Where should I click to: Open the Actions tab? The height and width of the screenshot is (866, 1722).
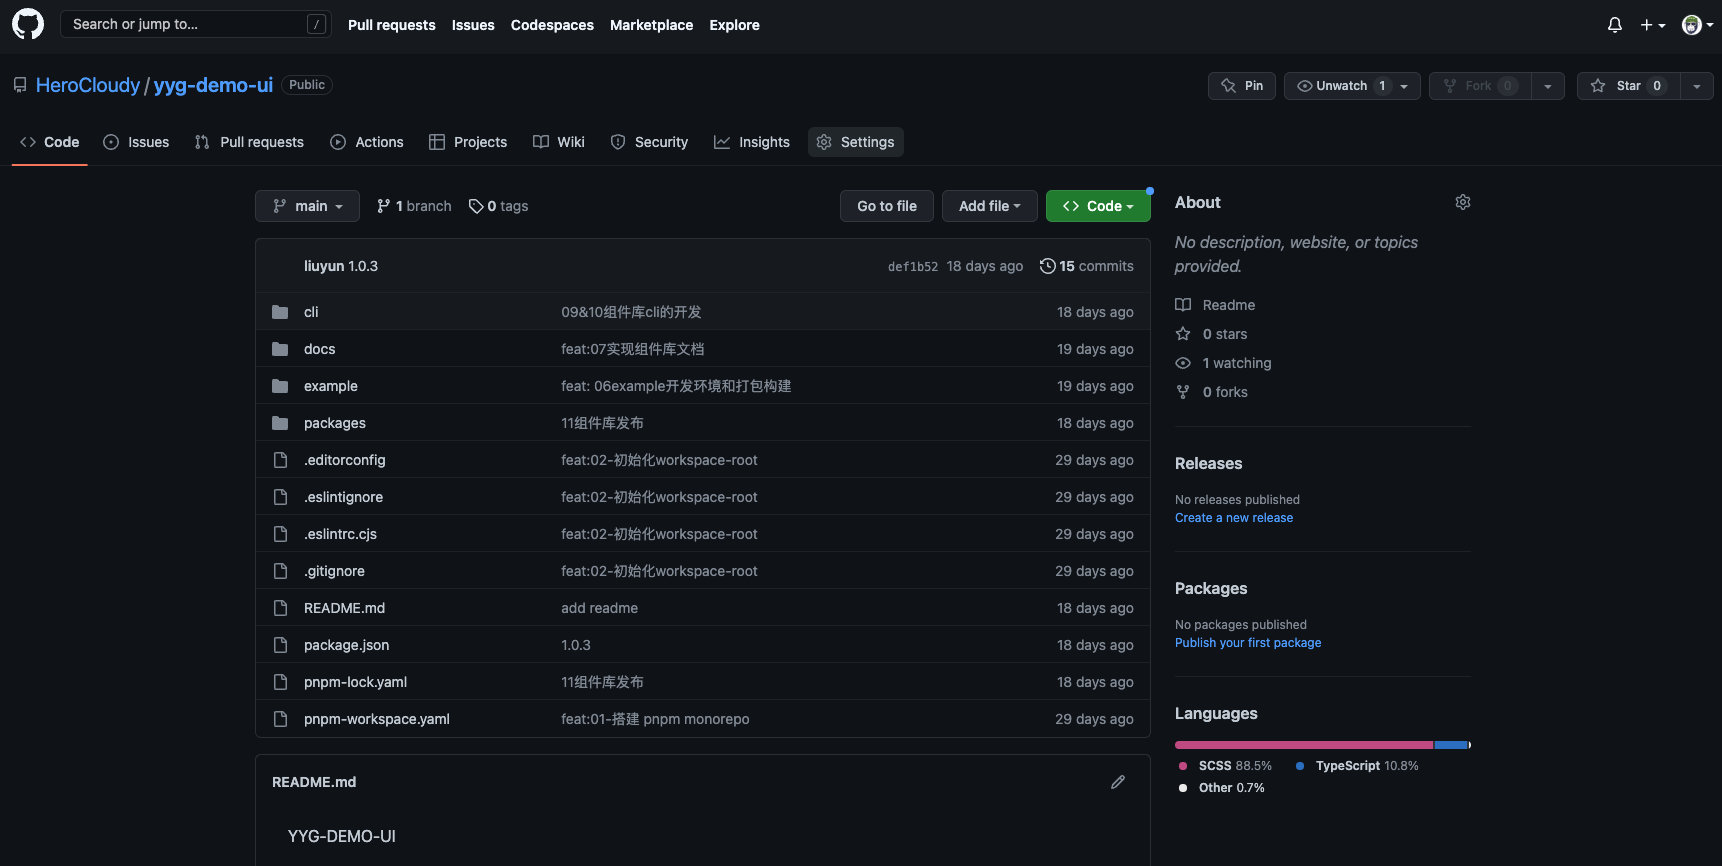point(367,142)
